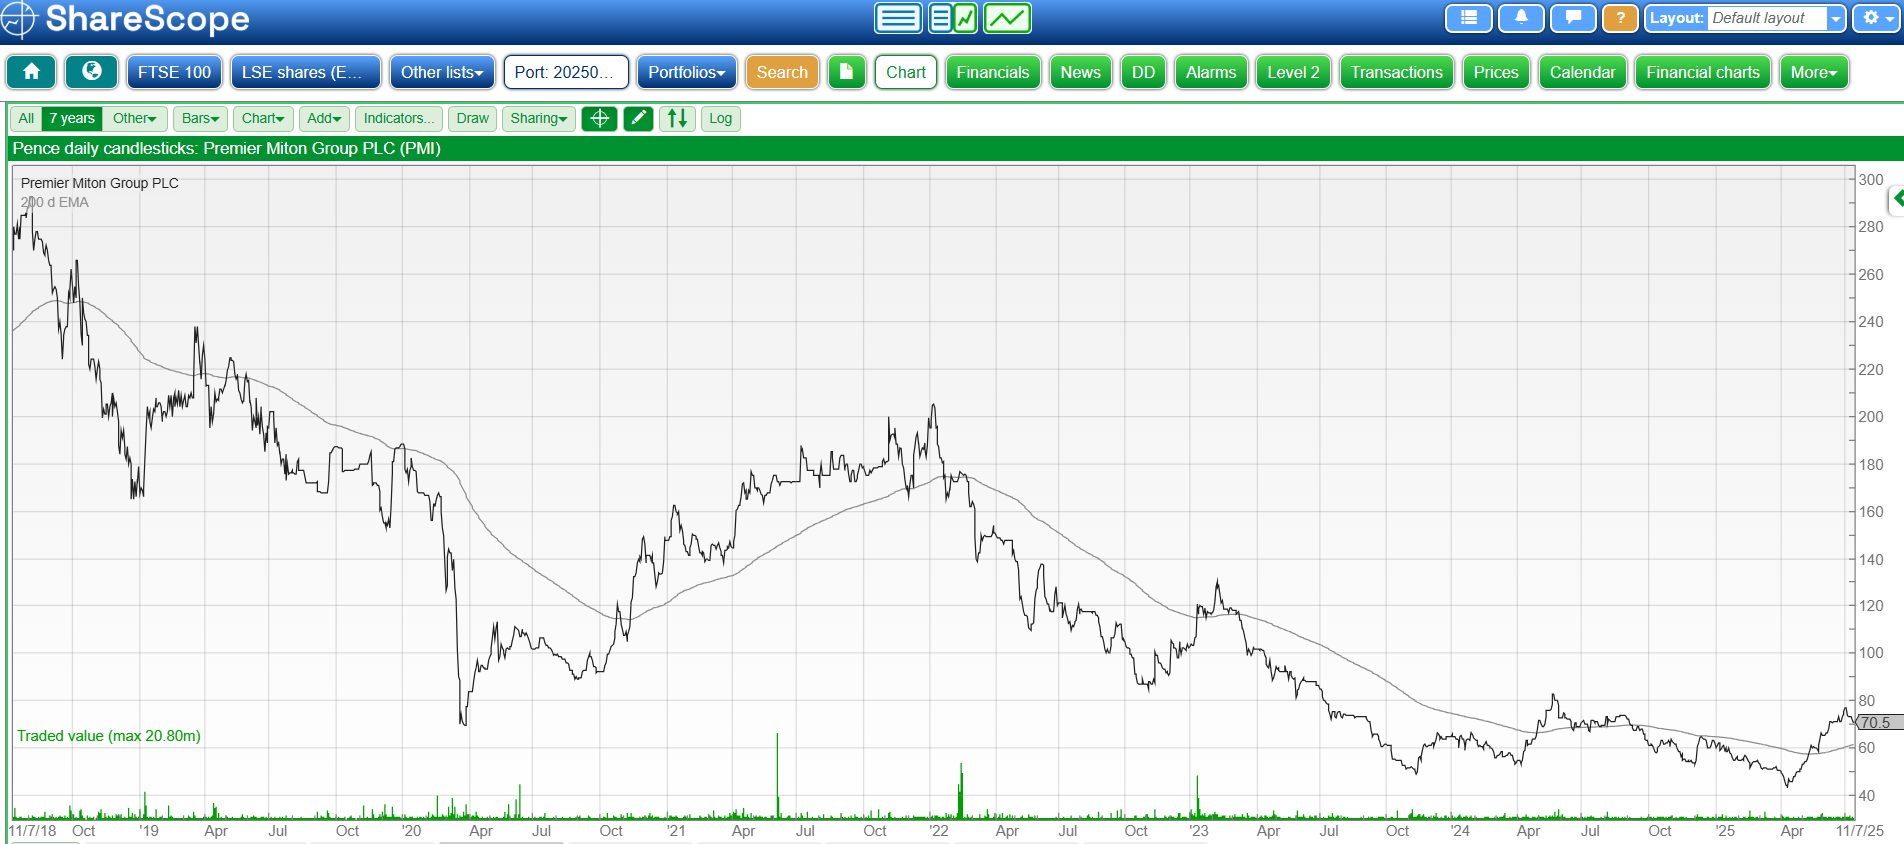Toggle Log scale

coord(720,118)
